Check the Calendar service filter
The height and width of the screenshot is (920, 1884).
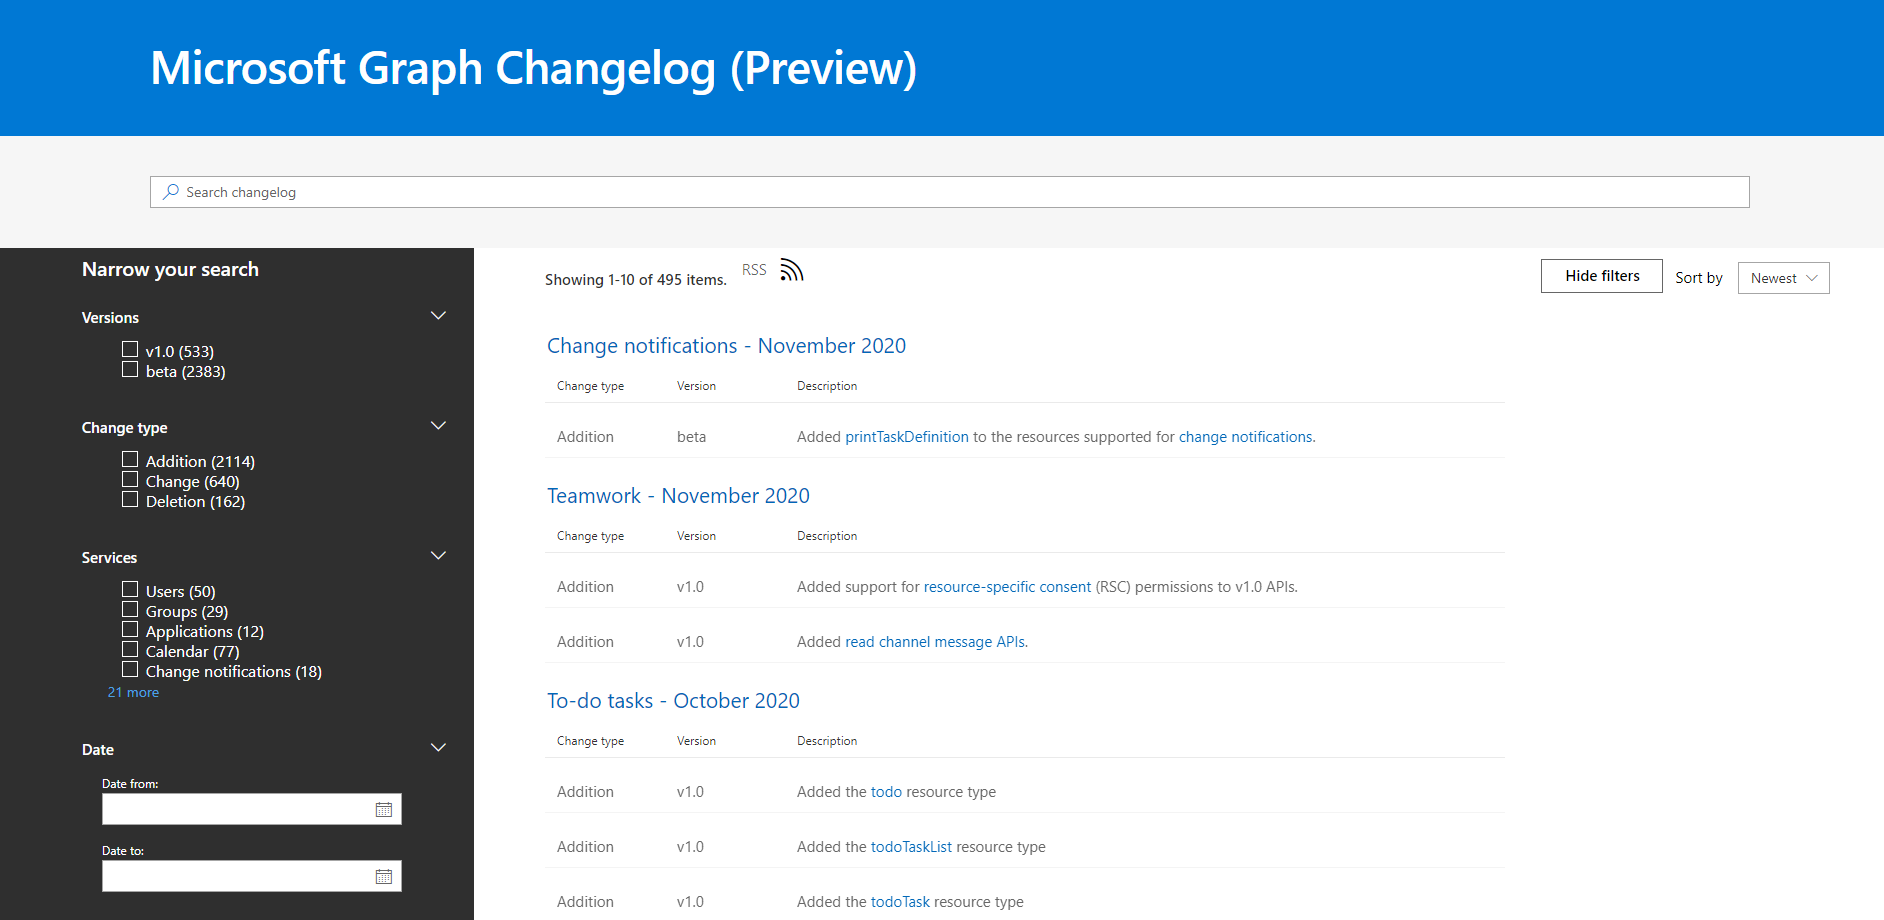(130, 648)
